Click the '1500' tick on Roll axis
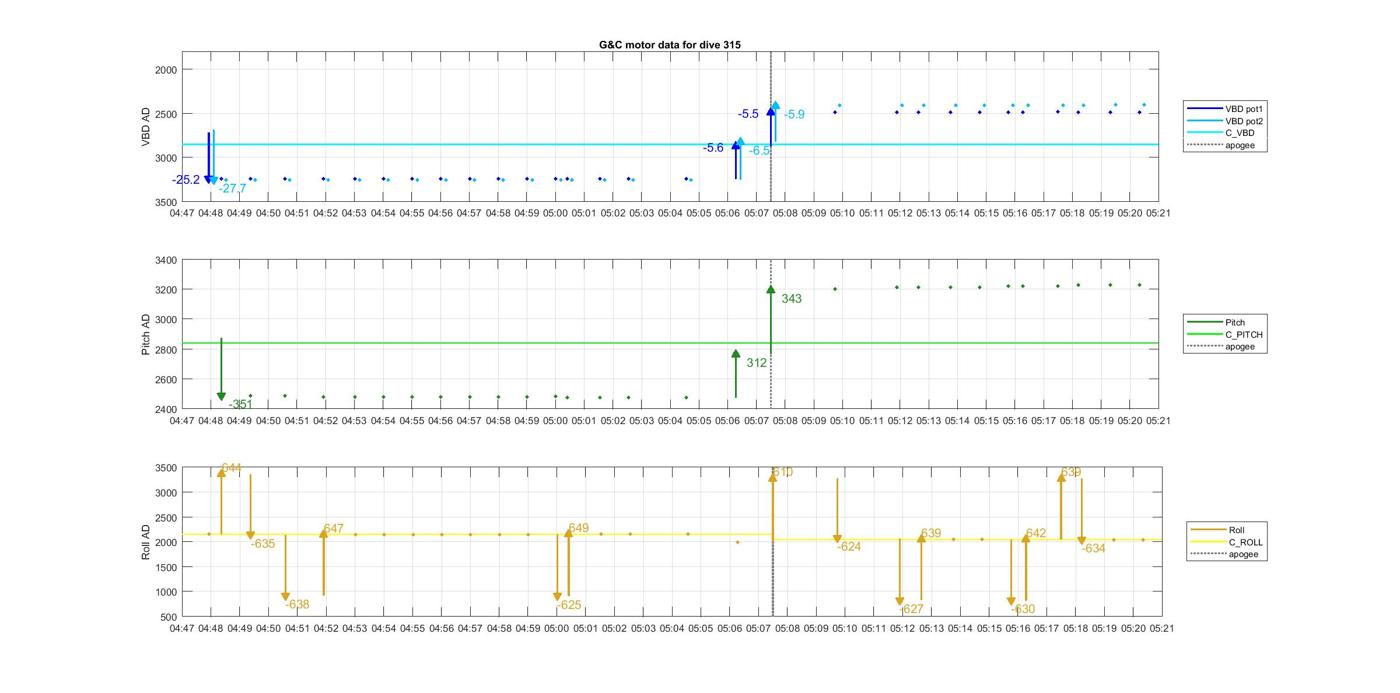Image resolution: width=1400 pixels, height=693 pixels. (x=165, y=567)
